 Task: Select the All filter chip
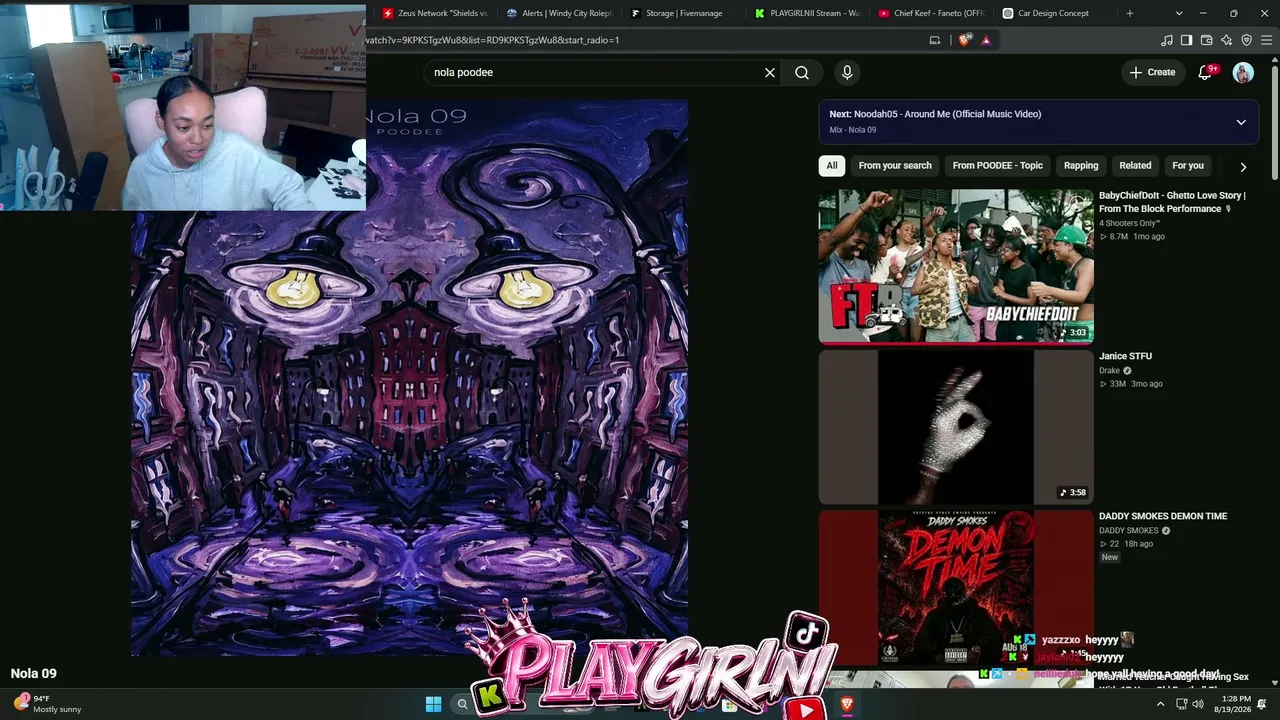click(x=831, y=166)
